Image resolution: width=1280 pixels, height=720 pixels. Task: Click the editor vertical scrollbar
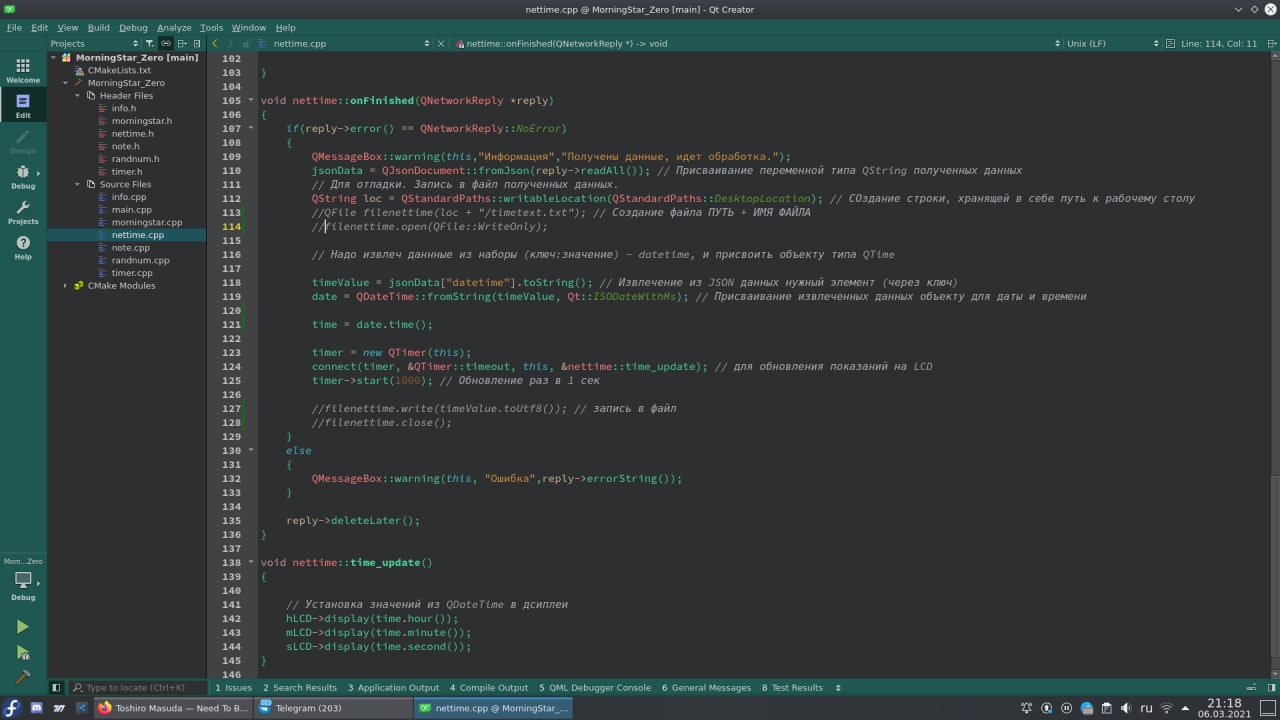(1275, 366)
